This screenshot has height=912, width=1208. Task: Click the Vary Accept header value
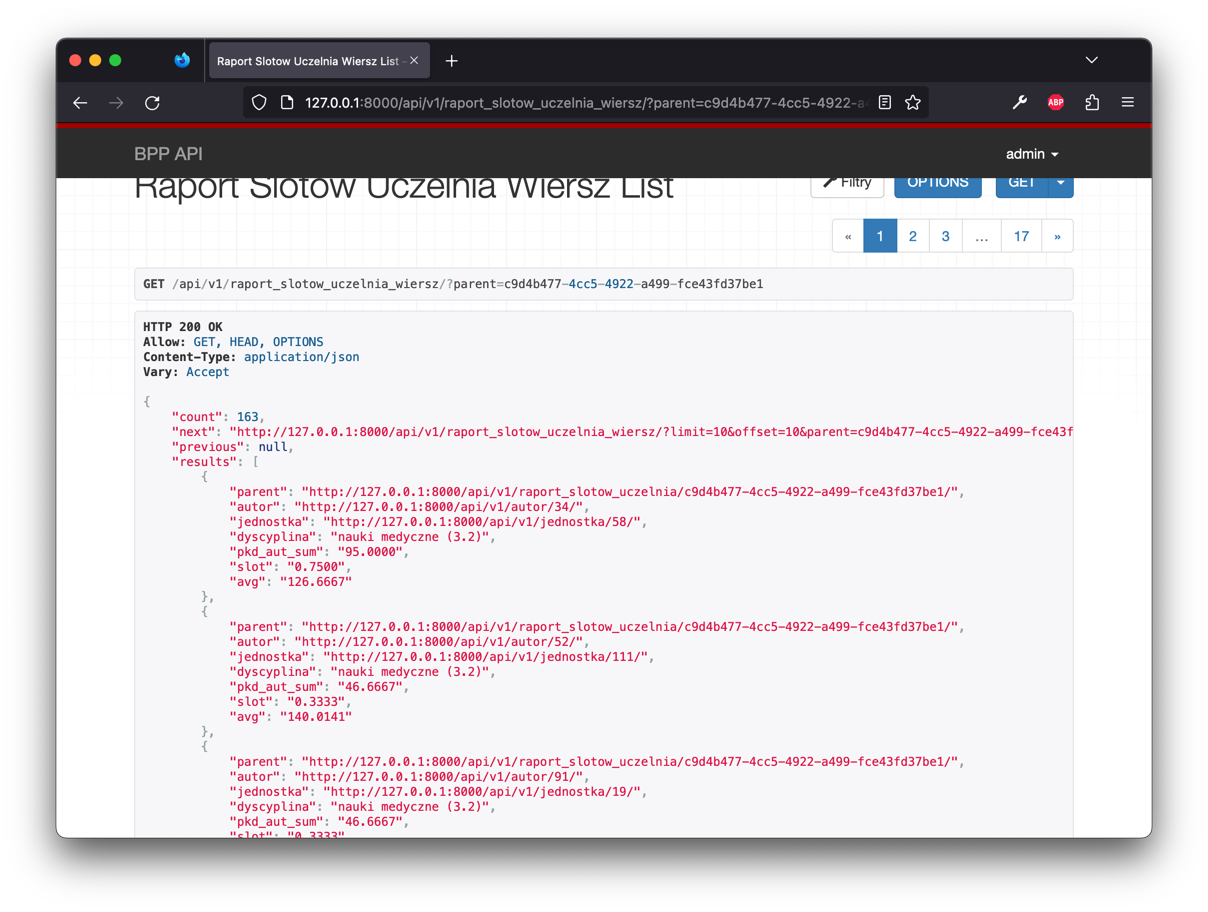point(207,372)
